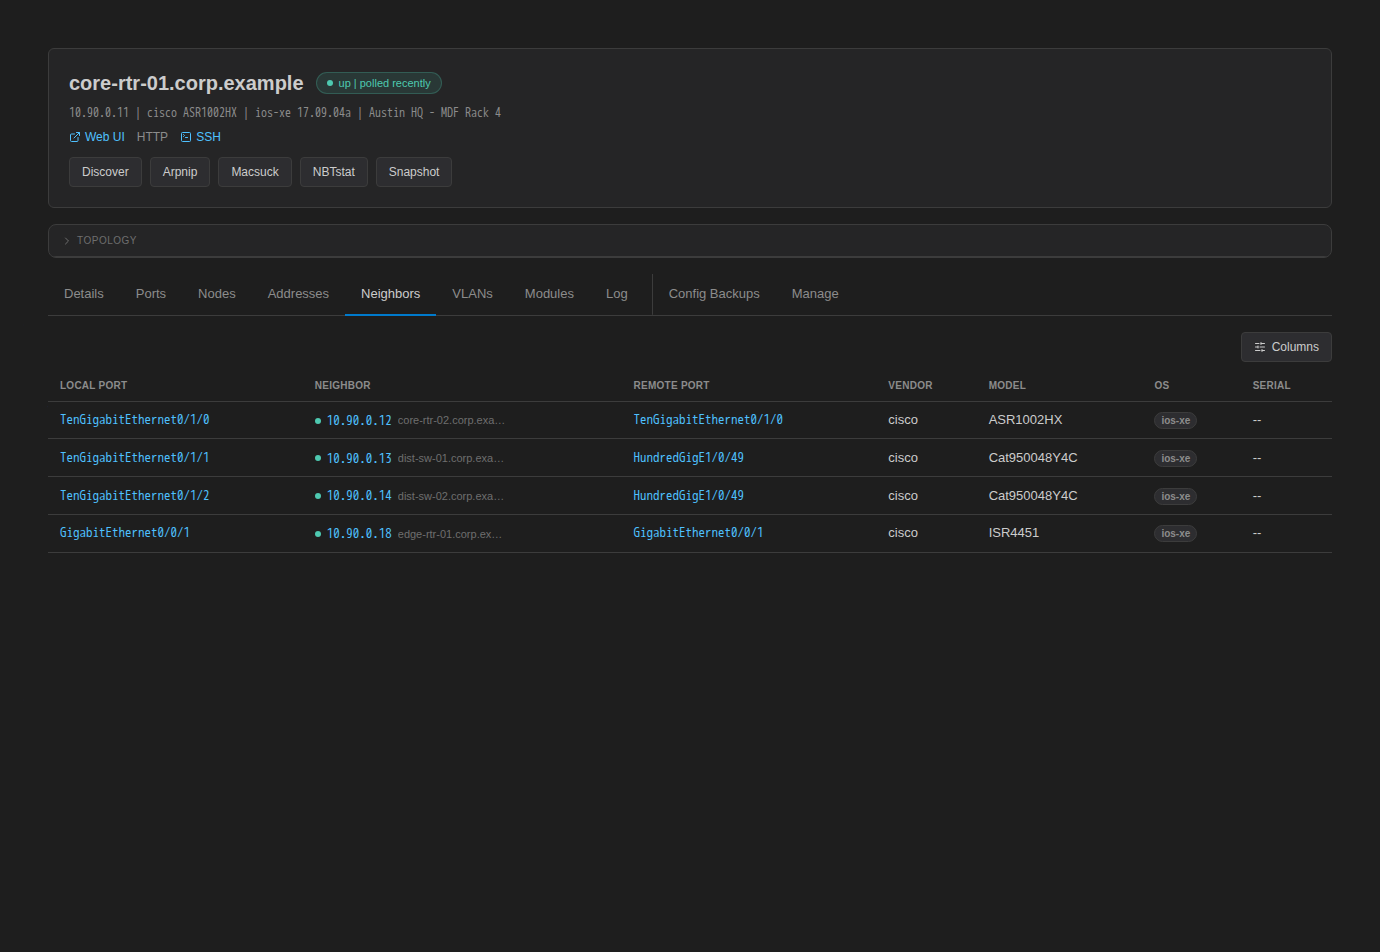Open the Manage tab
The height and width of the screenshot is (952, 1380).
815,294
